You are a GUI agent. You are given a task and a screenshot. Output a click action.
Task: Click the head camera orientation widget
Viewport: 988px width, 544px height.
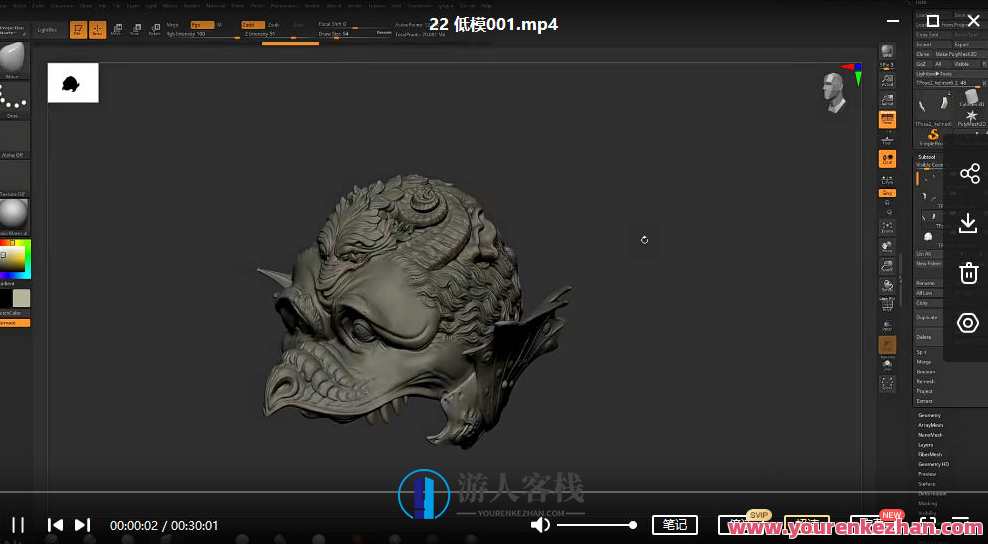click(x=834, y=92)
